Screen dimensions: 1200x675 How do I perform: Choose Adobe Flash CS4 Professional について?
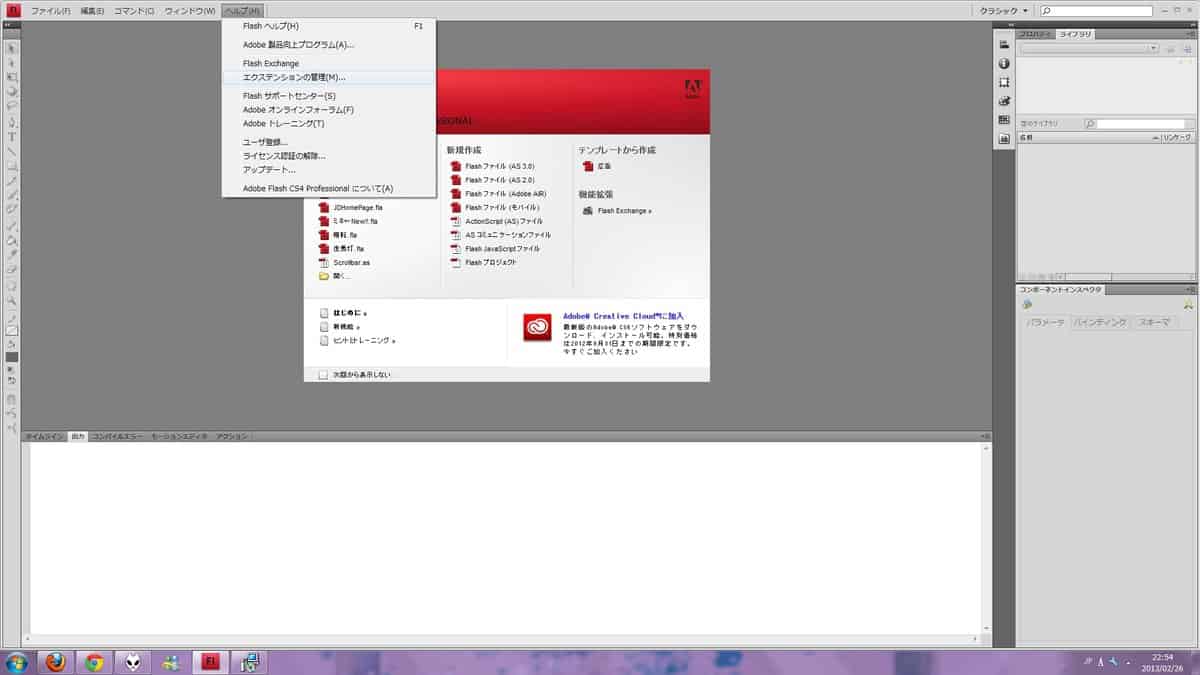click(329, 188)
